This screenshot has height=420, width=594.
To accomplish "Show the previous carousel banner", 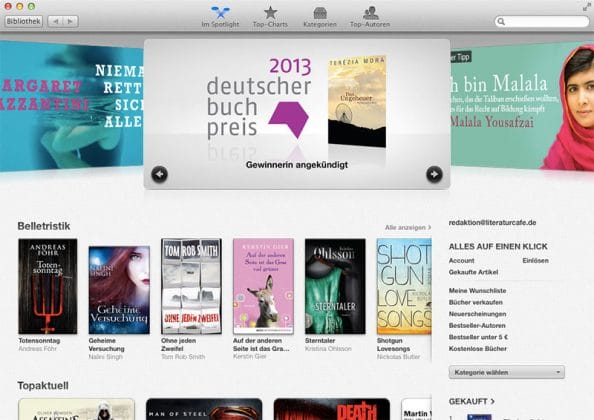I will [159, 174].
